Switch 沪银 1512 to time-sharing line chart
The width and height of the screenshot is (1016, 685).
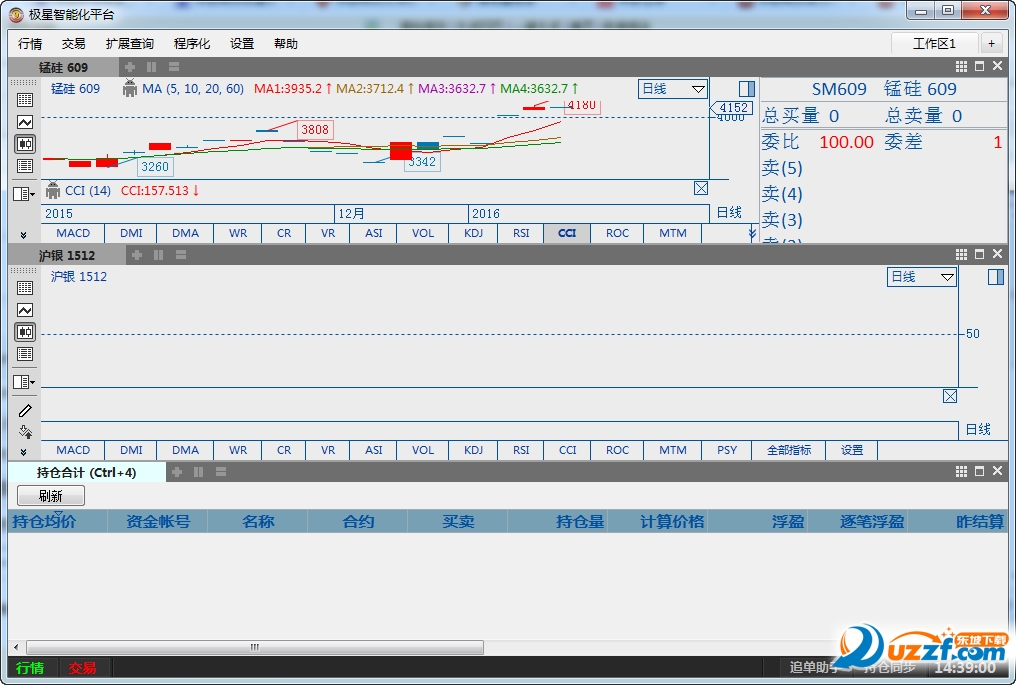tap(25, 310)
